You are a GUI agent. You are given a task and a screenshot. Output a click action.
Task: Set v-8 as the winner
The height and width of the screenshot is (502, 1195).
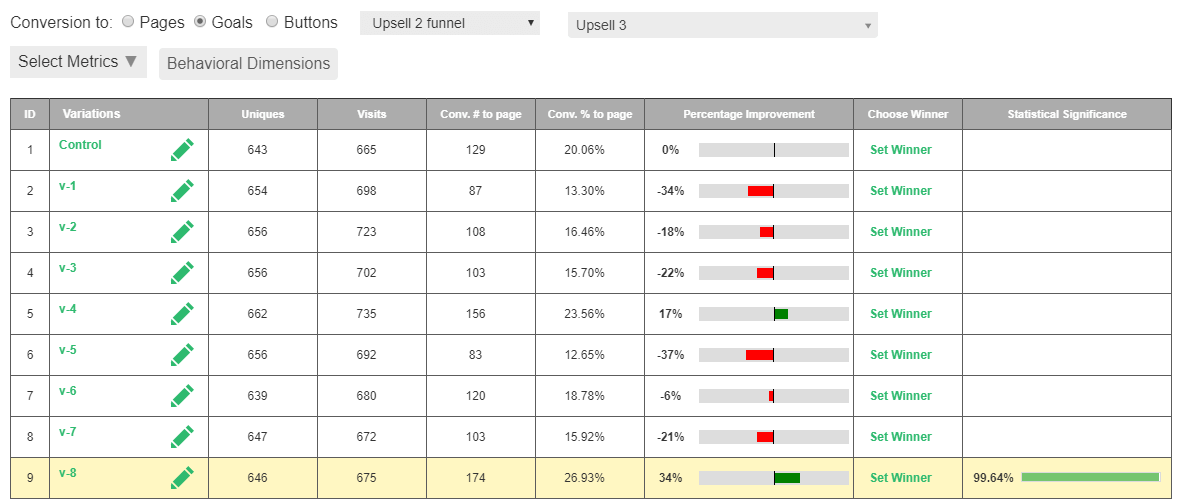point(900,478)
